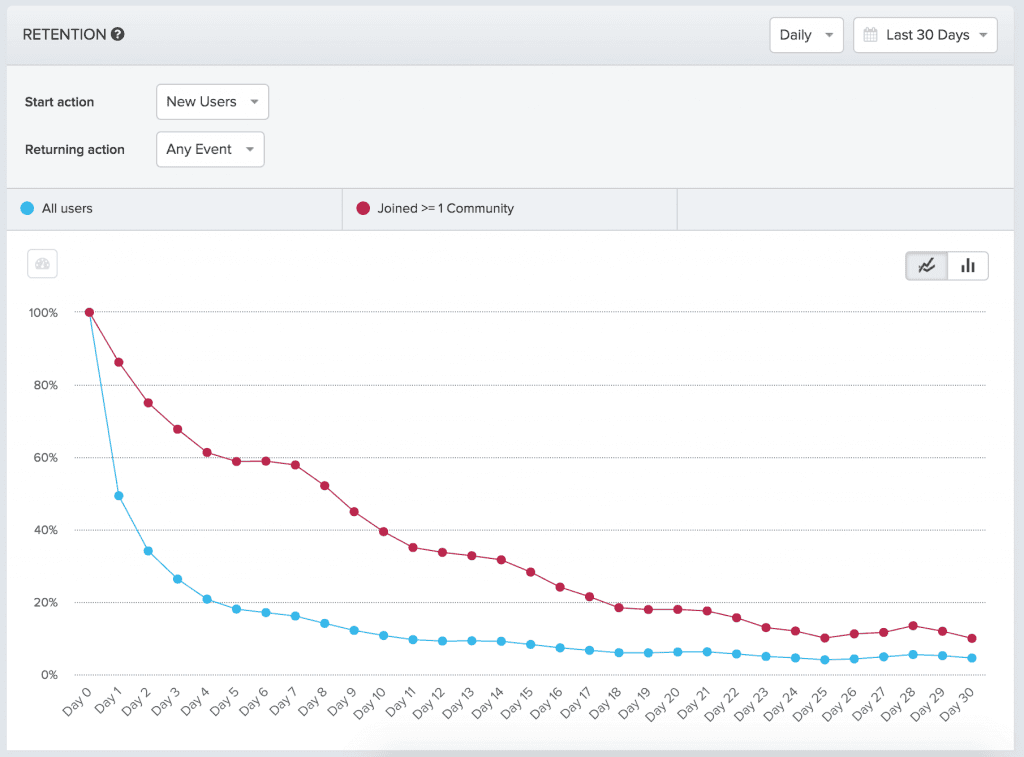Expand the New Users start action dropdown

point(212,101)
